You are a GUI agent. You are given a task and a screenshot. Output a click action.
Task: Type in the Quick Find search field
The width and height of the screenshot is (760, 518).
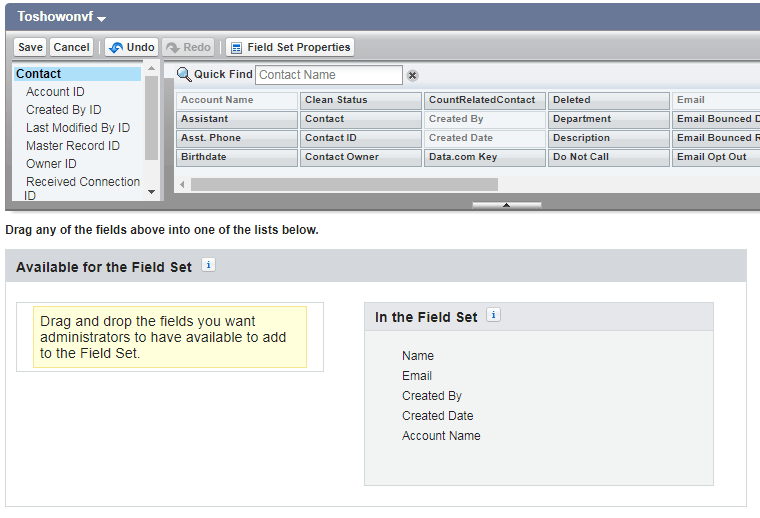pos(329,75)
